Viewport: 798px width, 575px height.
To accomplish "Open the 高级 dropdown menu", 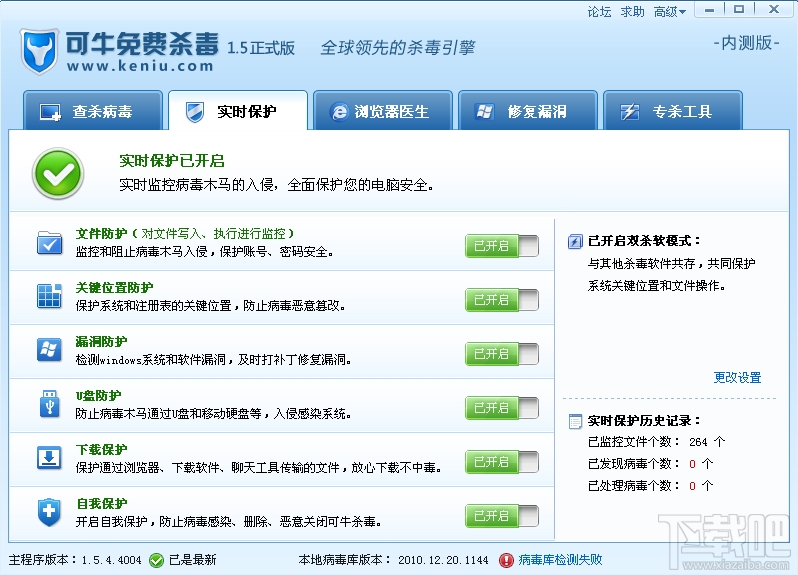I will 670,12.
